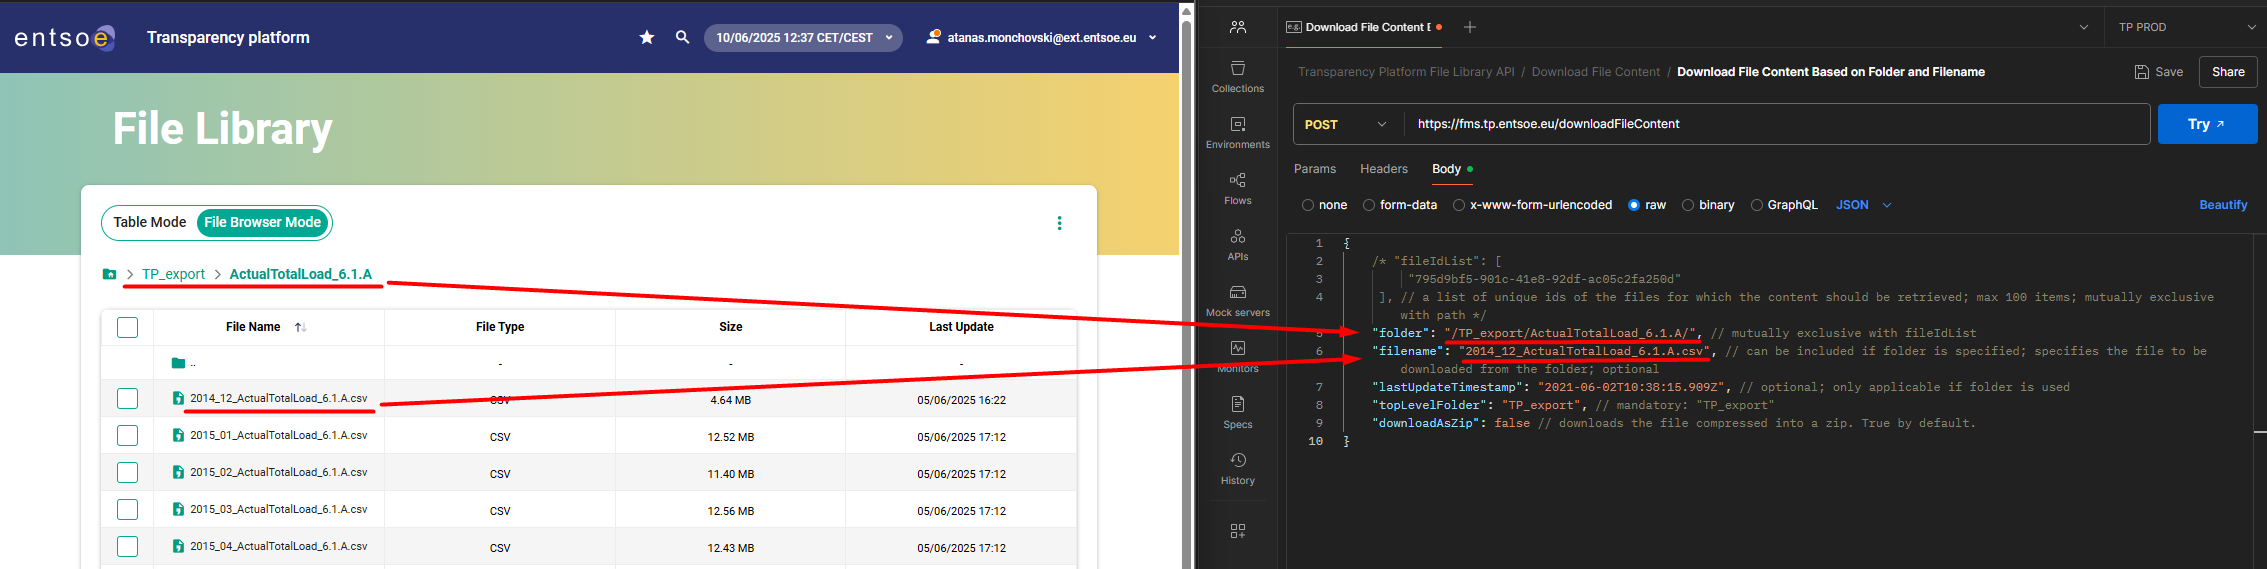Click the TP_export breadcrumb link

[173, 274]
